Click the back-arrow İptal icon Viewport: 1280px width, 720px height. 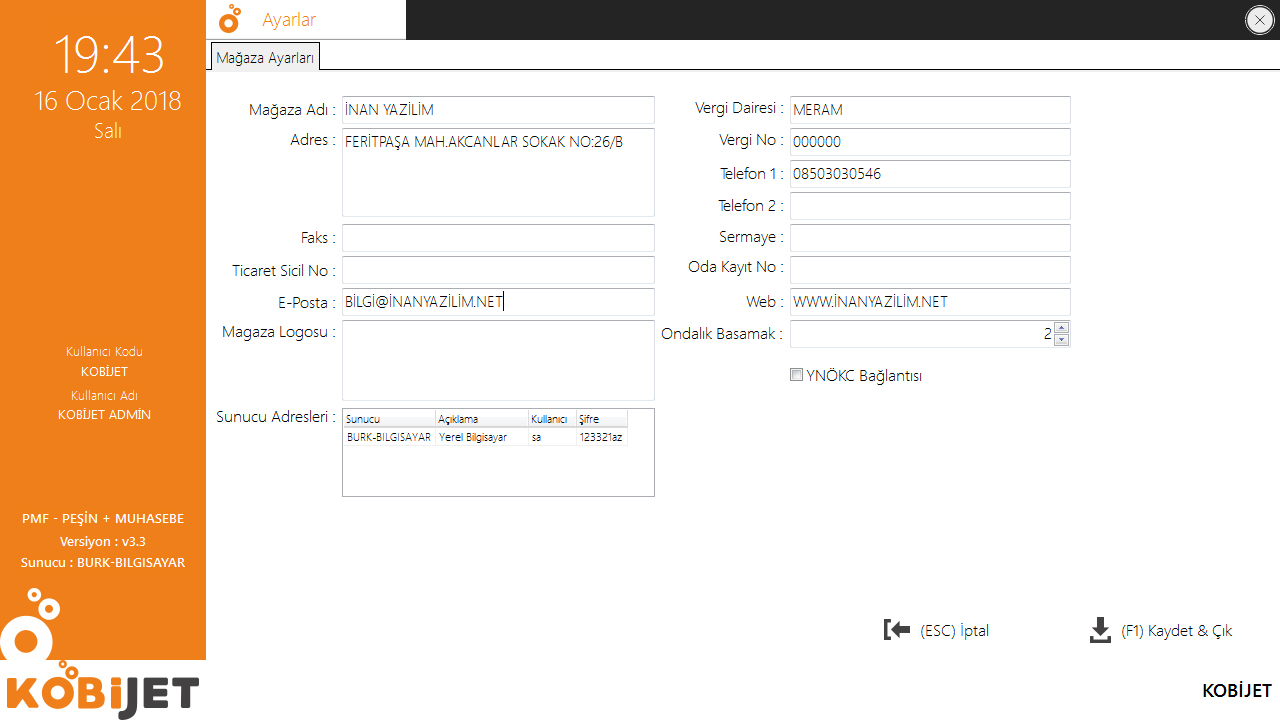click(897, 630)
